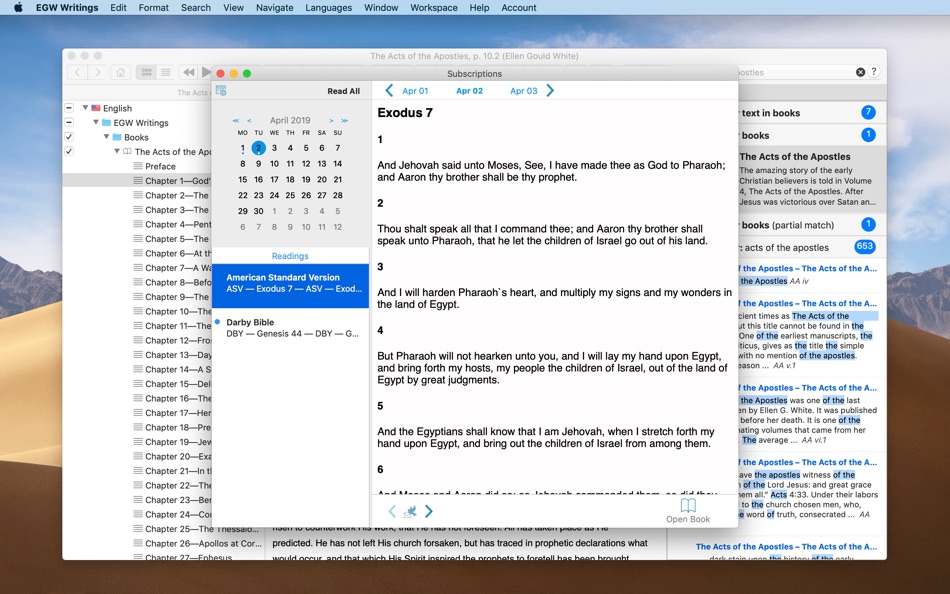Click the play button in main toolbar
950x594 pixels.
point(207,72)
